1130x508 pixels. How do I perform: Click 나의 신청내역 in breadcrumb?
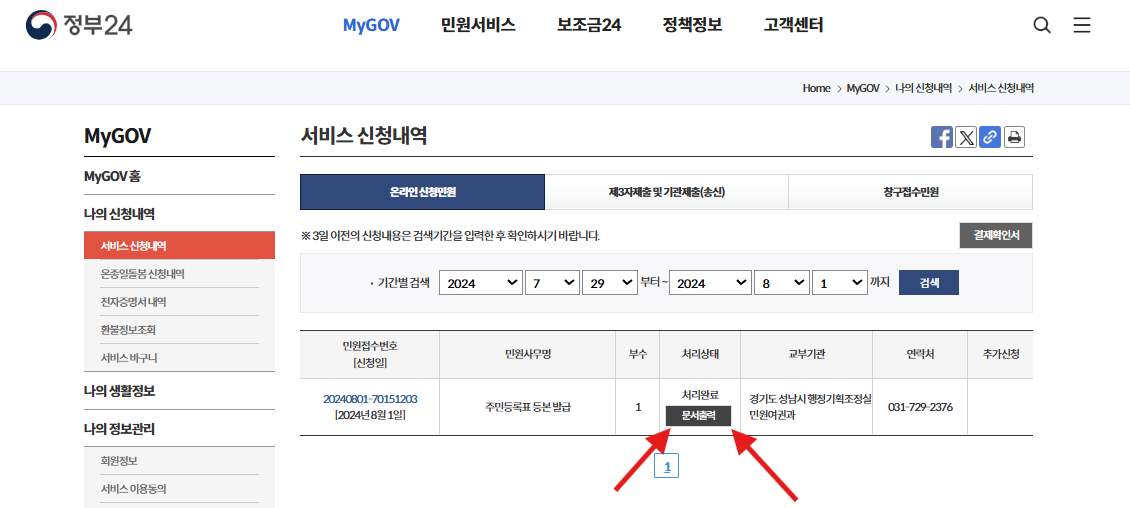point(923,88)
